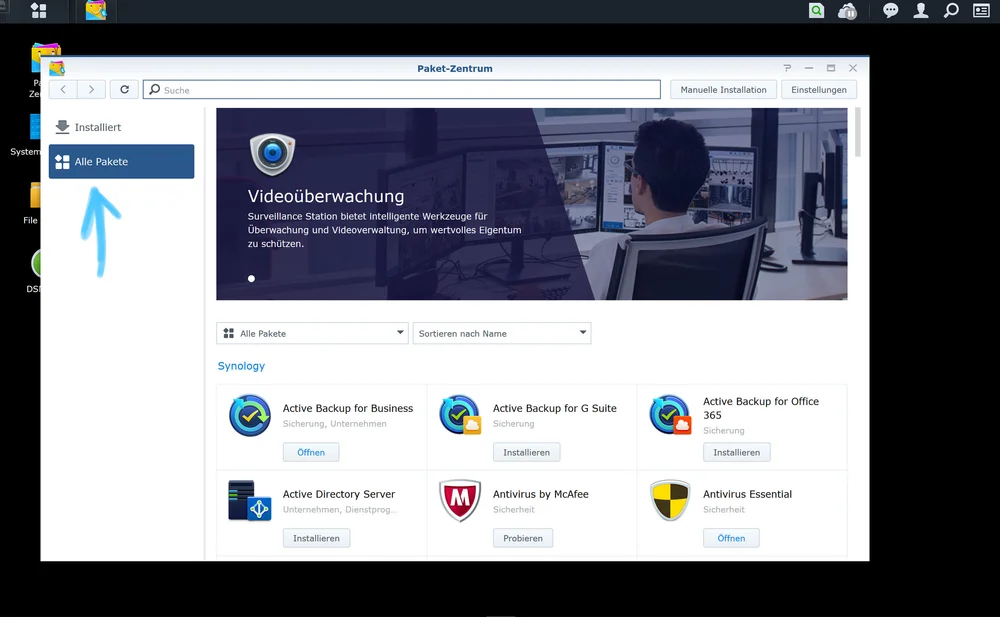Try Antivirus by McAfee with Probieren
The width and height of the screenshot is (1000, 617).
pyautogui.click(x=523, y=538)
